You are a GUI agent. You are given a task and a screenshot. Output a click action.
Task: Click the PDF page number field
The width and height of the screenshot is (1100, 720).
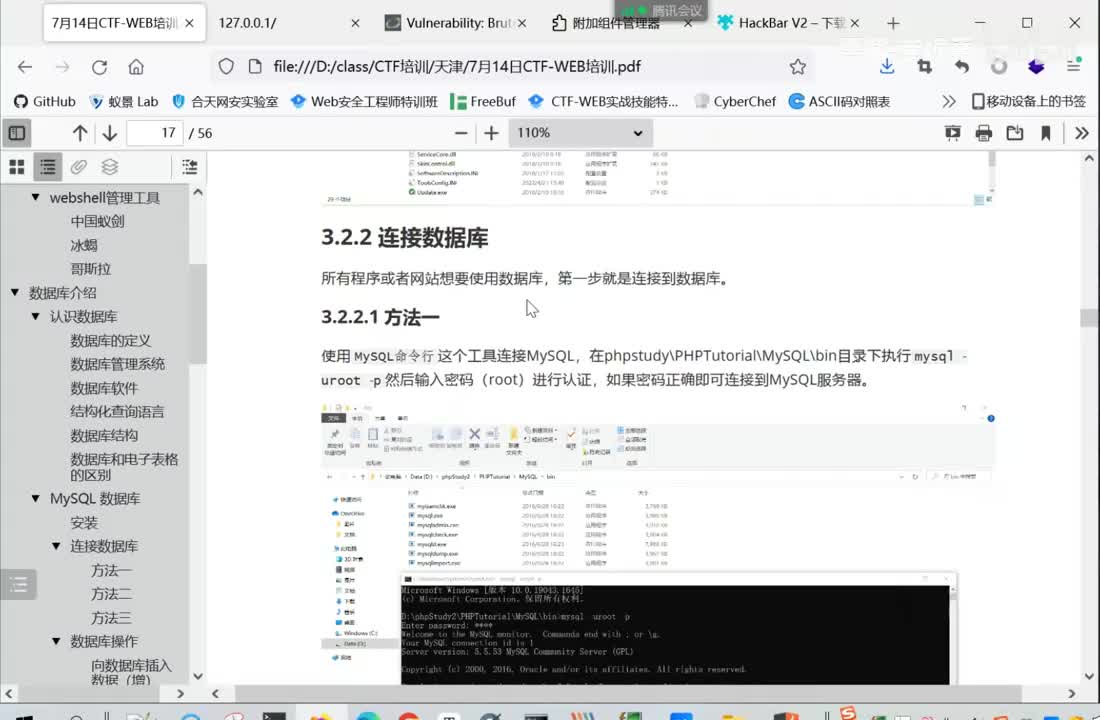pos(155,133)
